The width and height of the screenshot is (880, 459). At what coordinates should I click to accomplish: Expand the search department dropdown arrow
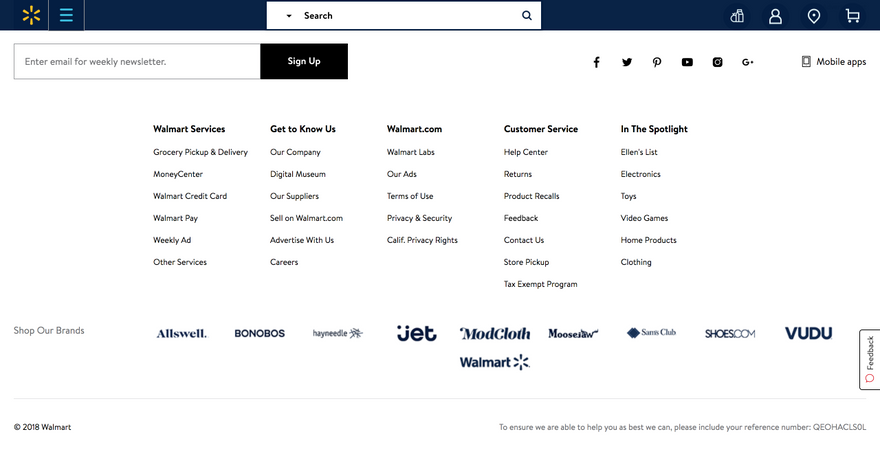(x=289, y=16)
